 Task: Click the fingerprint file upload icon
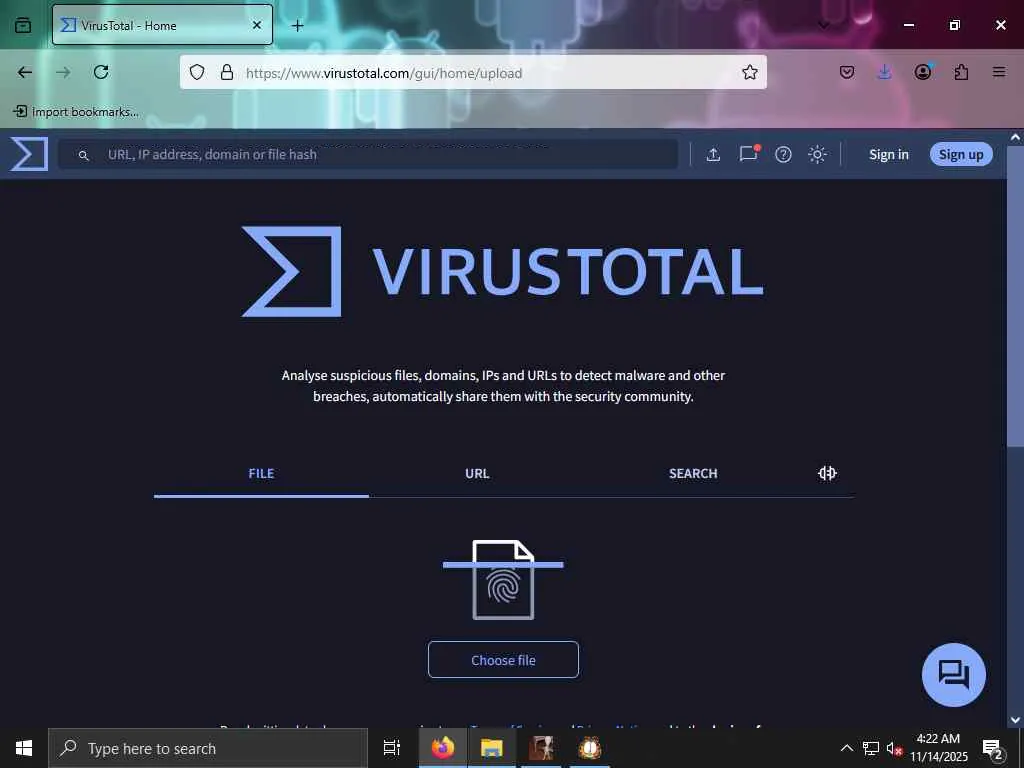pyautogui.click(x=503, y=579)
